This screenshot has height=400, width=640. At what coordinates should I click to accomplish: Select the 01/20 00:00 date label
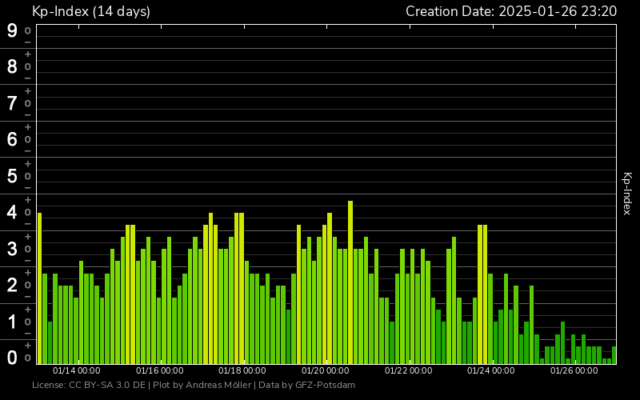click(325, 370)
